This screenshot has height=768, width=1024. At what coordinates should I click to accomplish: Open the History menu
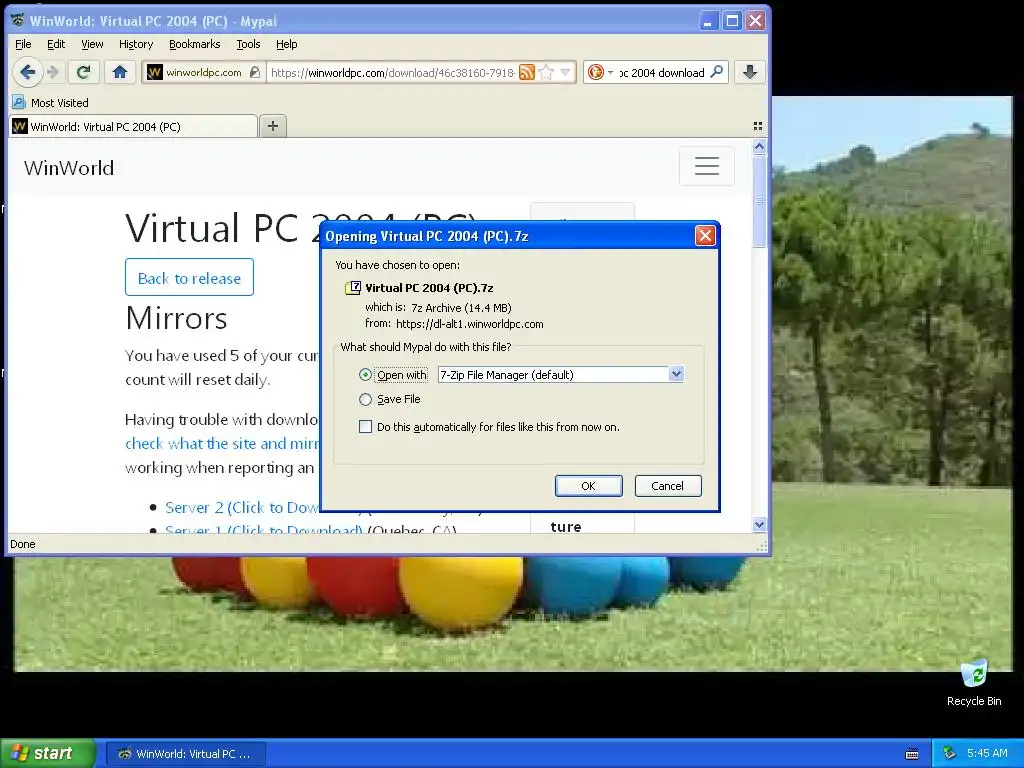(136, 44)
